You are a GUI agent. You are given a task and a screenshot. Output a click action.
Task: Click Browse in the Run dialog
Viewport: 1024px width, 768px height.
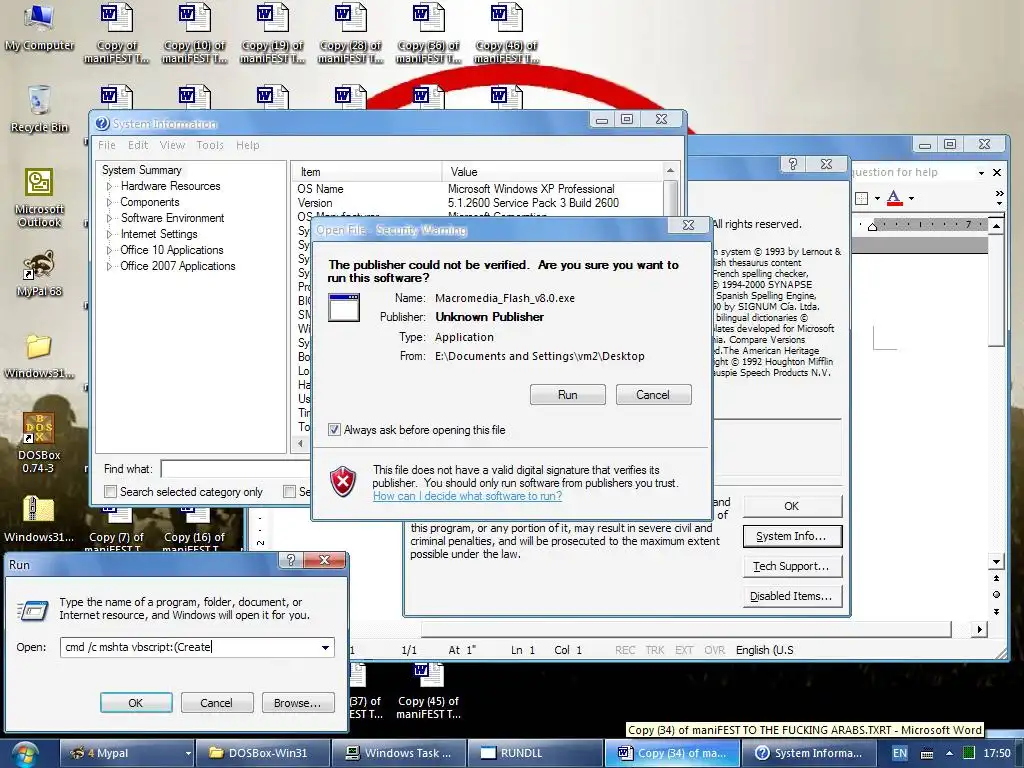pos(298,703)
